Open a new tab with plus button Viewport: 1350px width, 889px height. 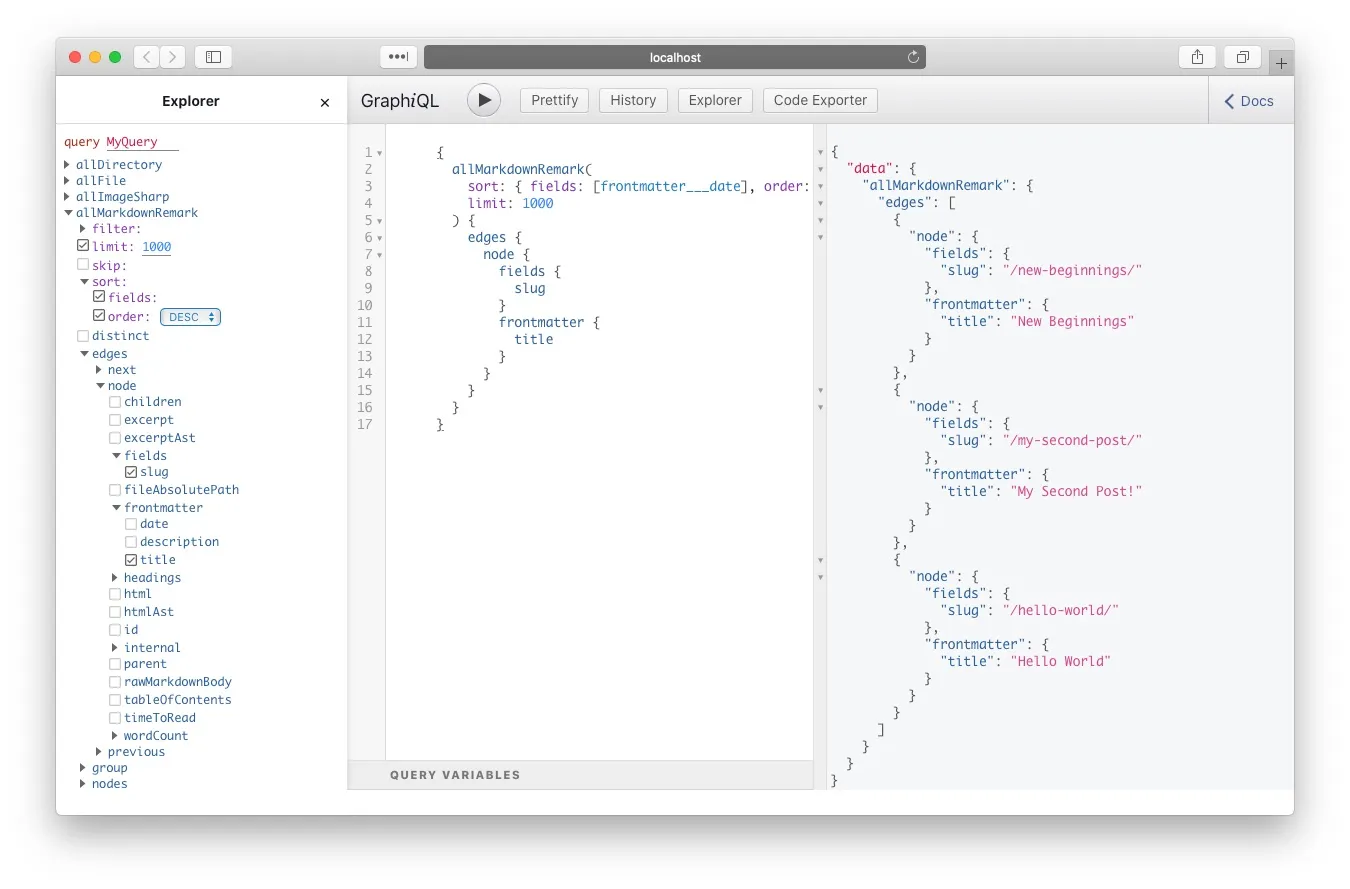click(1281, 62)
